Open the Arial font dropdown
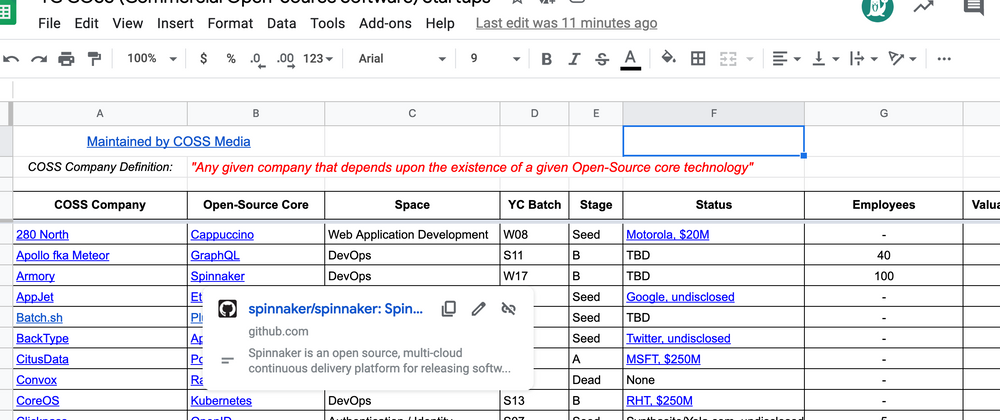The height and width of the screenshot is (420, 1000). point(402,59)
